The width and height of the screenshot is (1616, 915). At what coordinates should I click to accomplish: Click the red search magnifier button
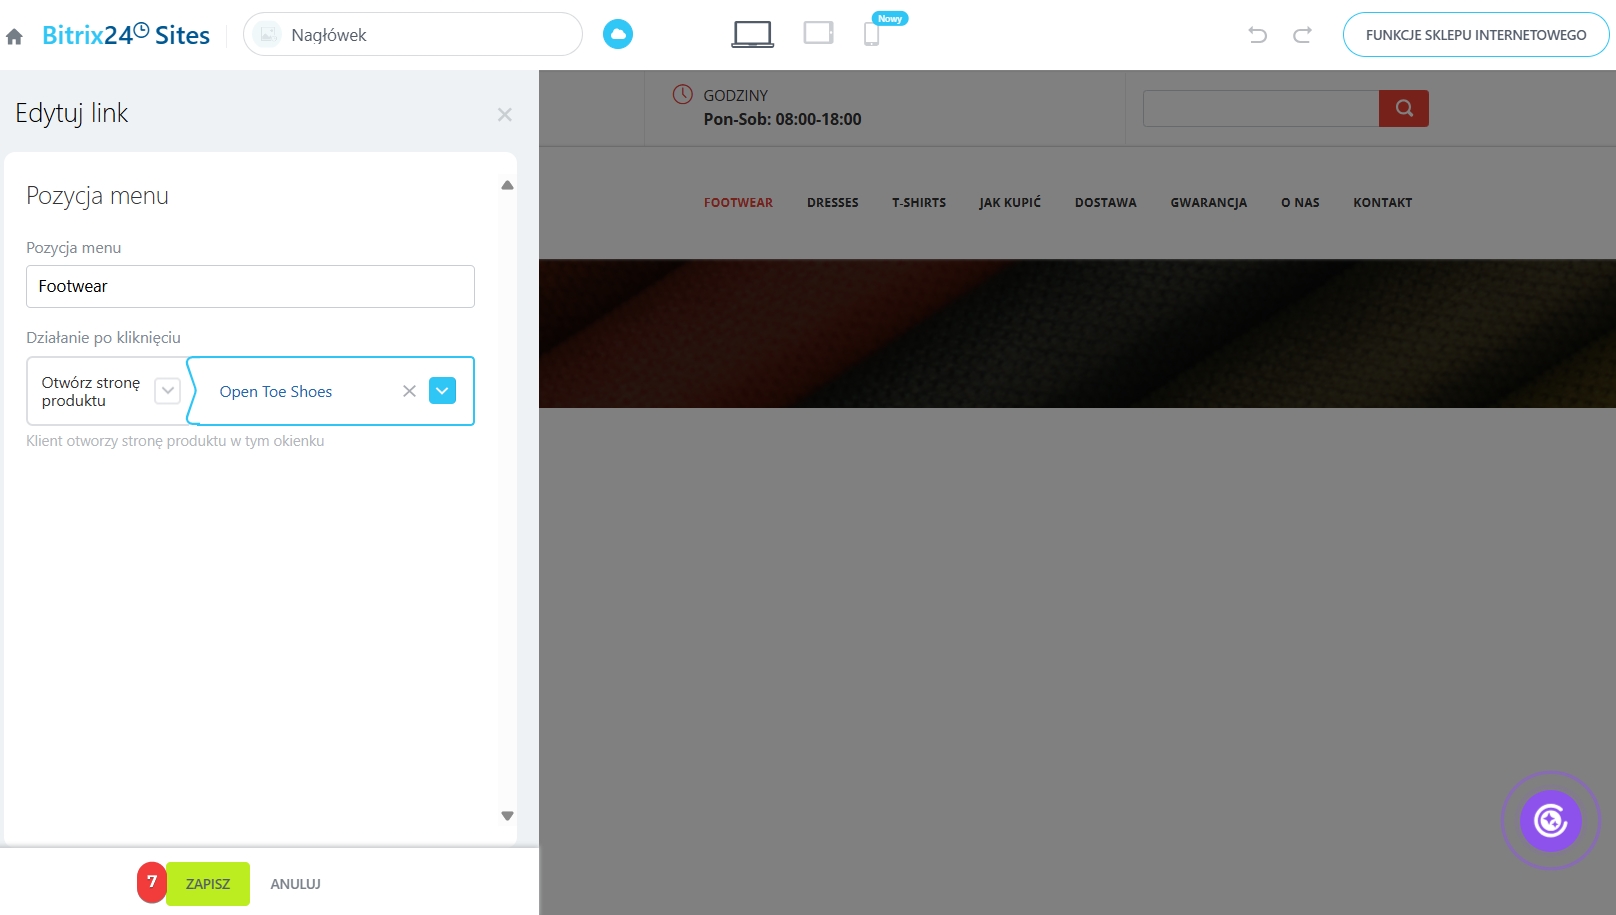1404,108
